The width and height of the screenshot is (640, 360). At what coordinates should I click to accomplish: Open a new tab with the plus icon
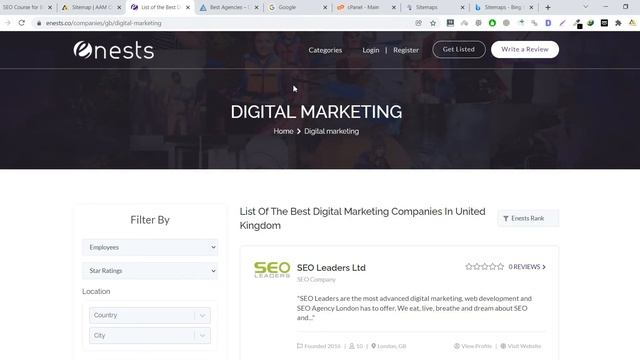tap(548, 7)
